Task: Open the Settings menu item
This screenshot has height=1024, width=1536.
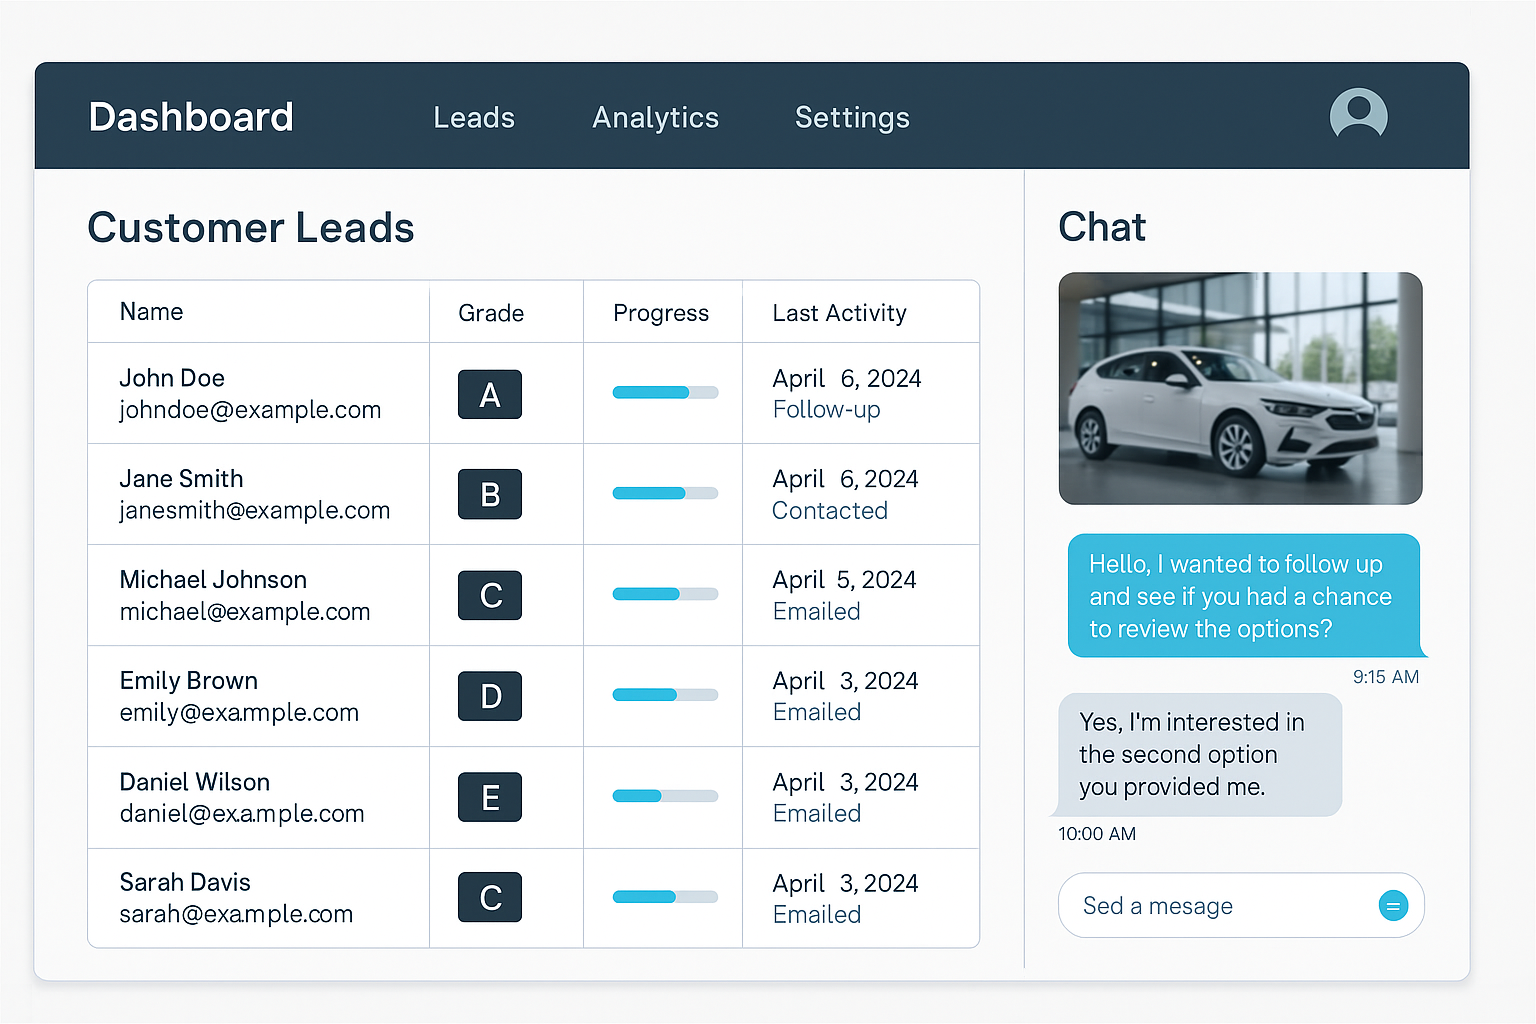Action: coord(852,117)
